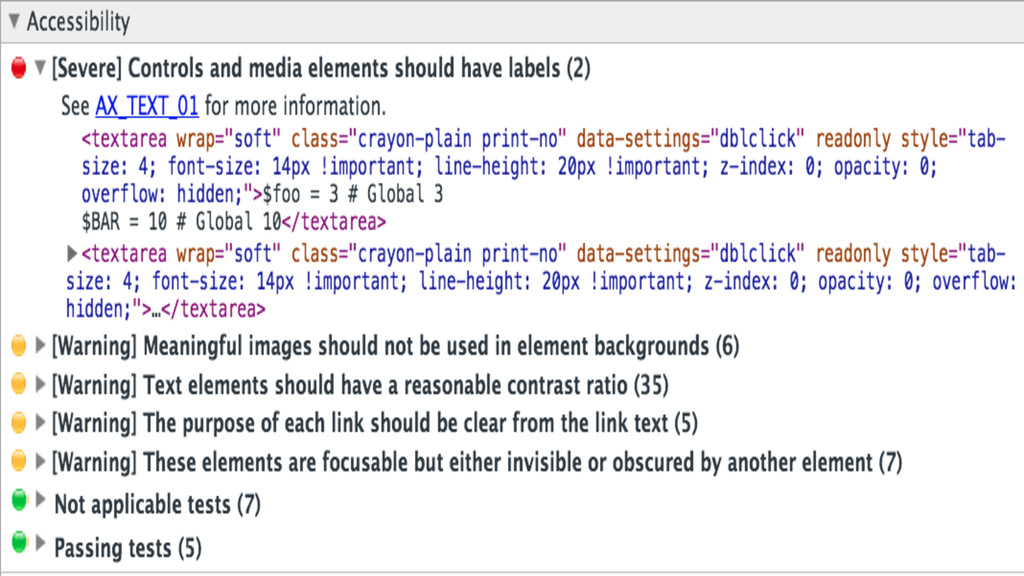The image size is (1024, 576).
Task: Click the red Severe status dot
Action: point(19,67)
